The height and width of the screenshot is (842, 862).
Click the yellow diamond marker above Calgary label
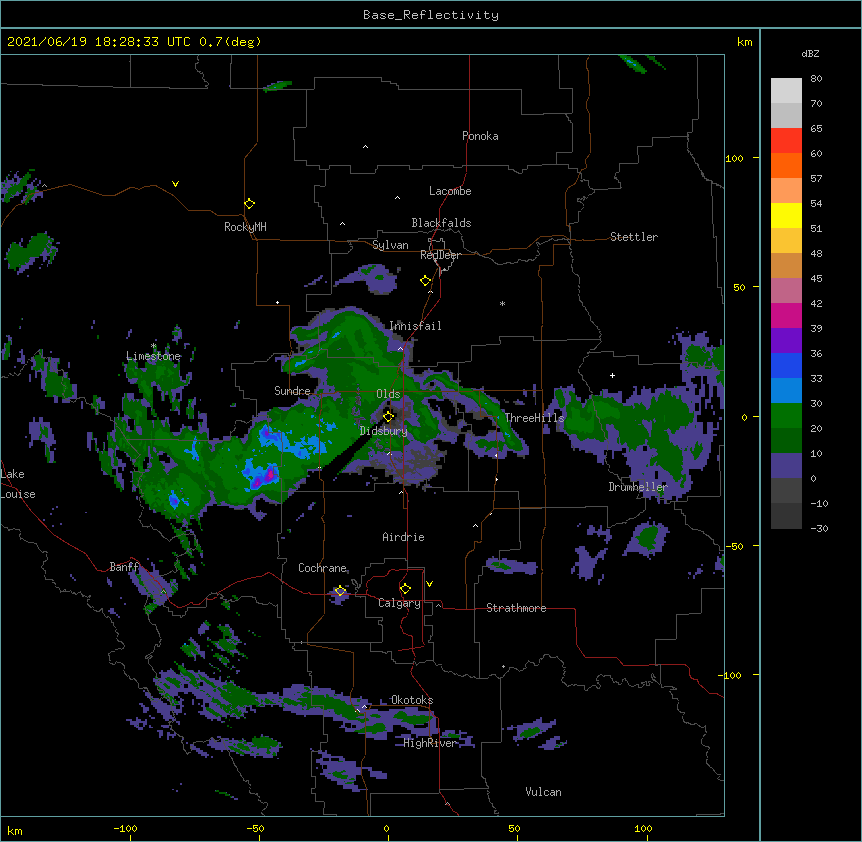click(x=405, y=589)
